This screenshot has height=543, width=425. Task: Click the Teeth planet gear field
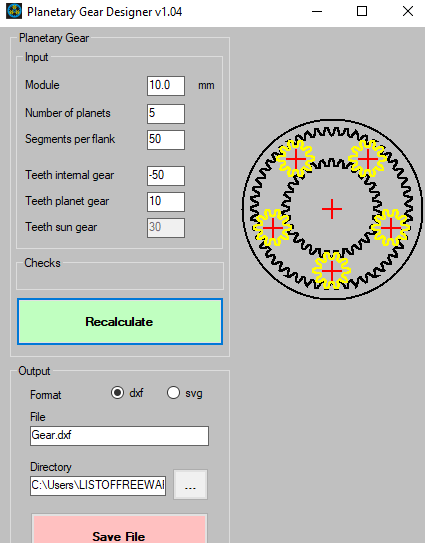coord(166,202)
